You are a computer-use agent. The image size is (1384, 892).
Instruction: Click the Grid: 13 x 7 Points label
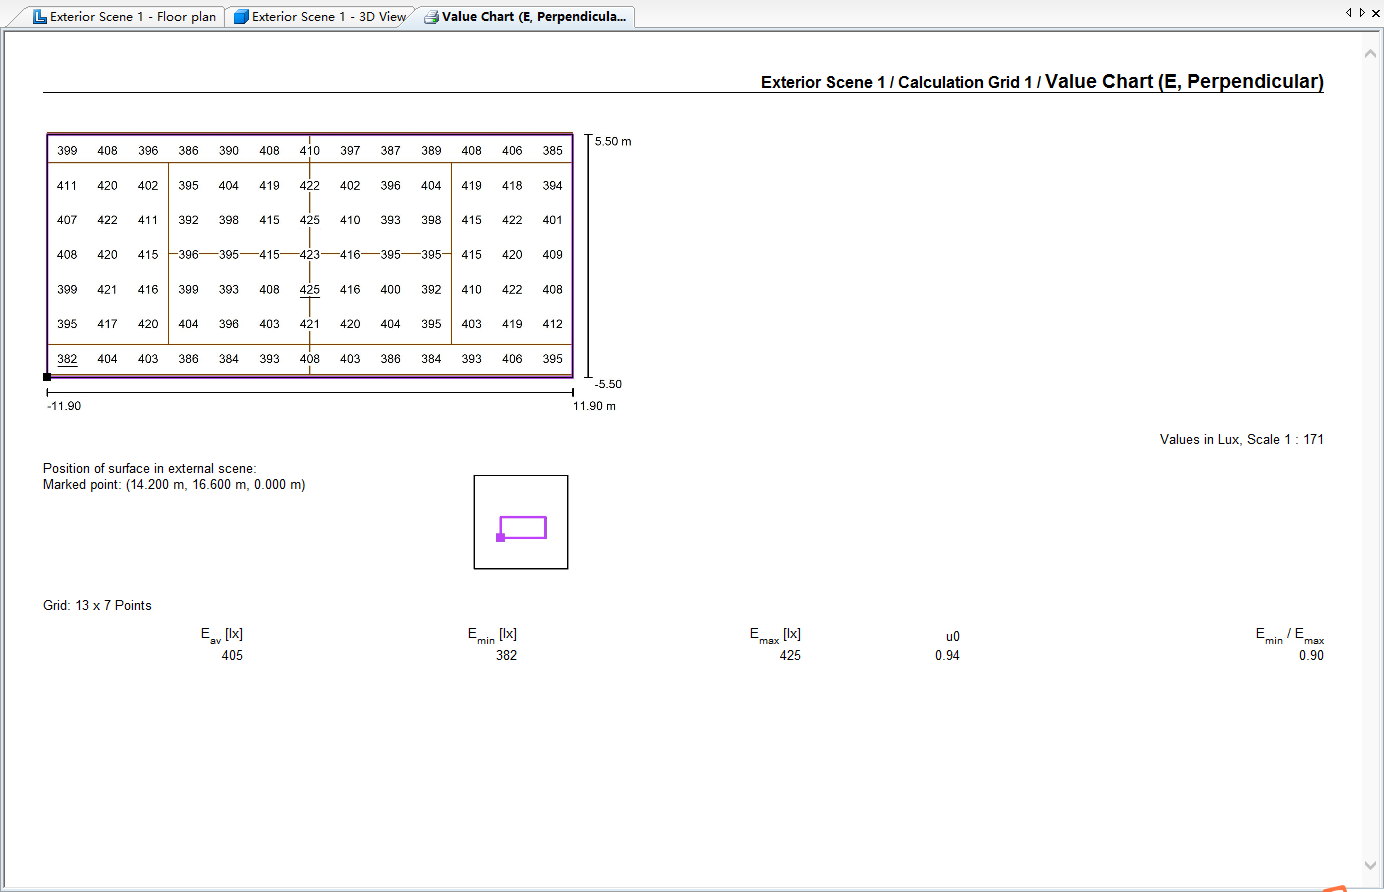pos(97,606)
